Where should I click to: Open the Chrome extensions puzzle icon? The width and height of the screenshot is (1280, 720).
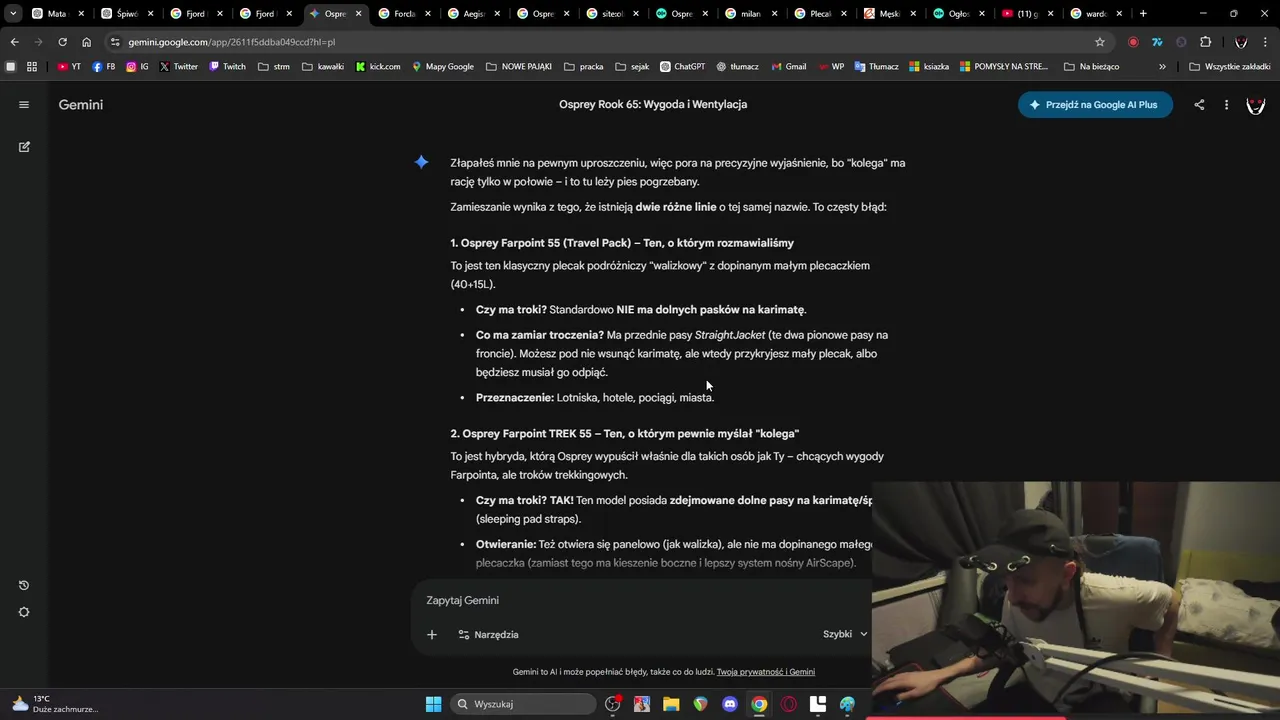pyautogui.click(x=1205, y=42)
